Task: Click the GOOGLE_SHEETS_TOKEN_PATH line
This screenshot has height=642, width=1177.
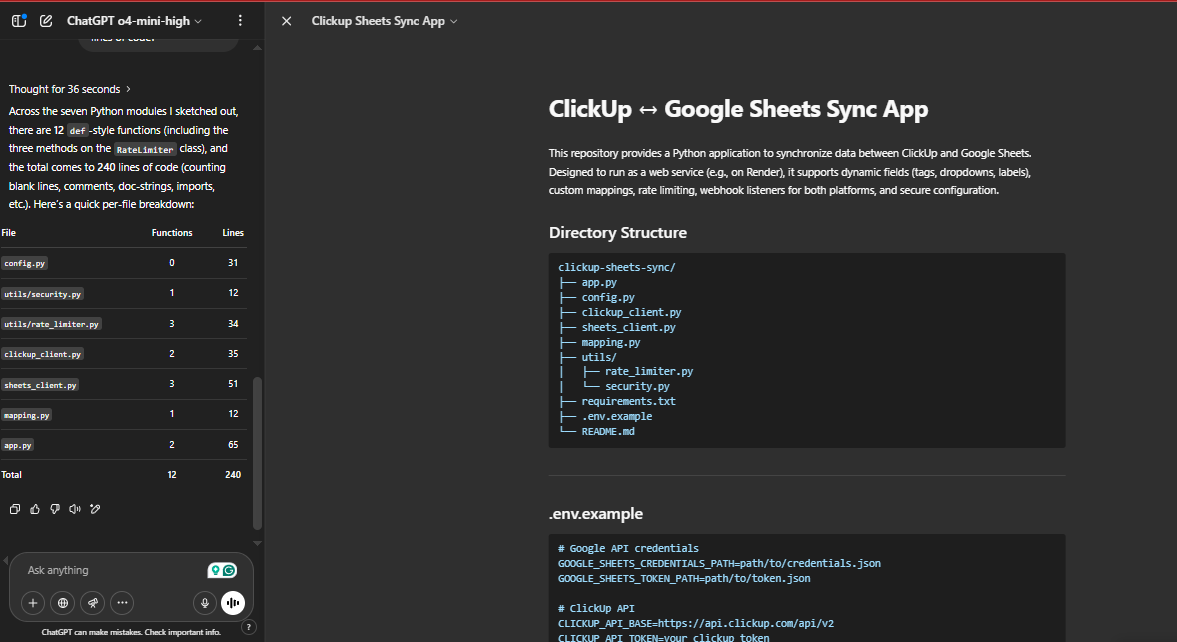Action: coord(684,578)
